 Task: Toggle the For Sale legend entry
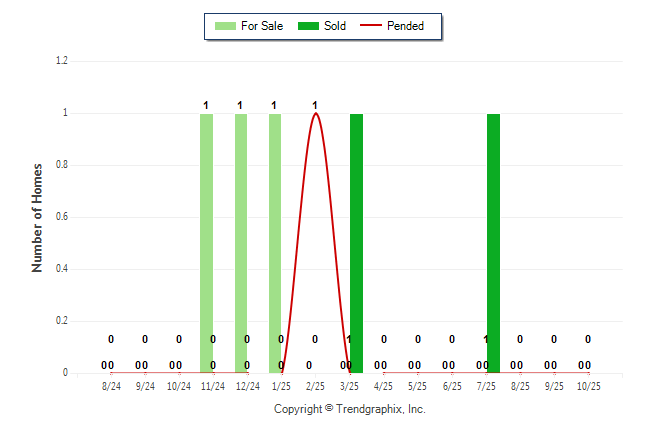[262, 26]
